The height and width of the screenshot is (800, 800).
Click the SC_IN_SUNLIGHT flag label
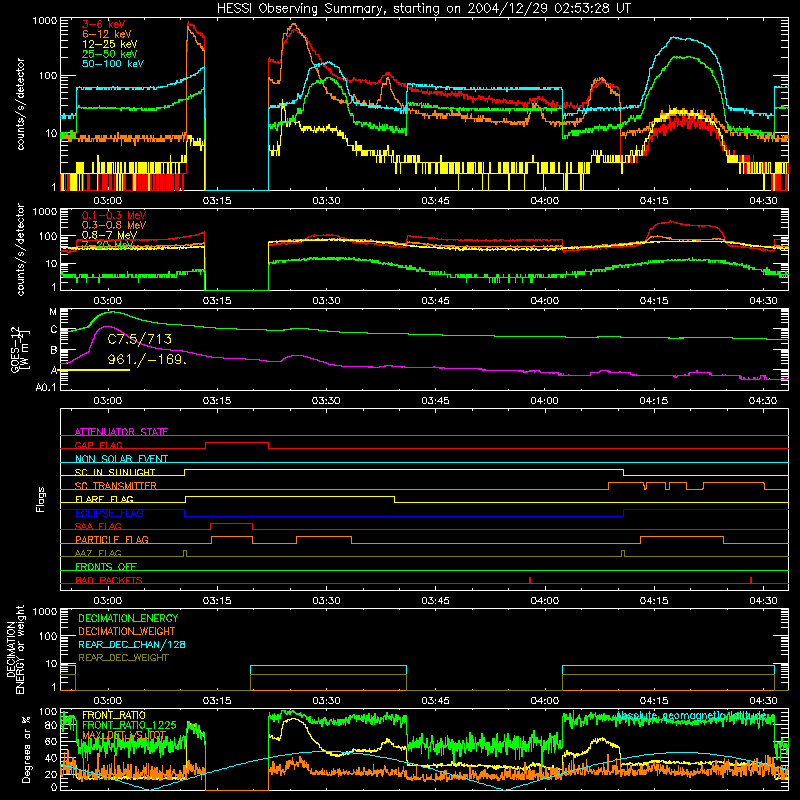pos(115,472)
